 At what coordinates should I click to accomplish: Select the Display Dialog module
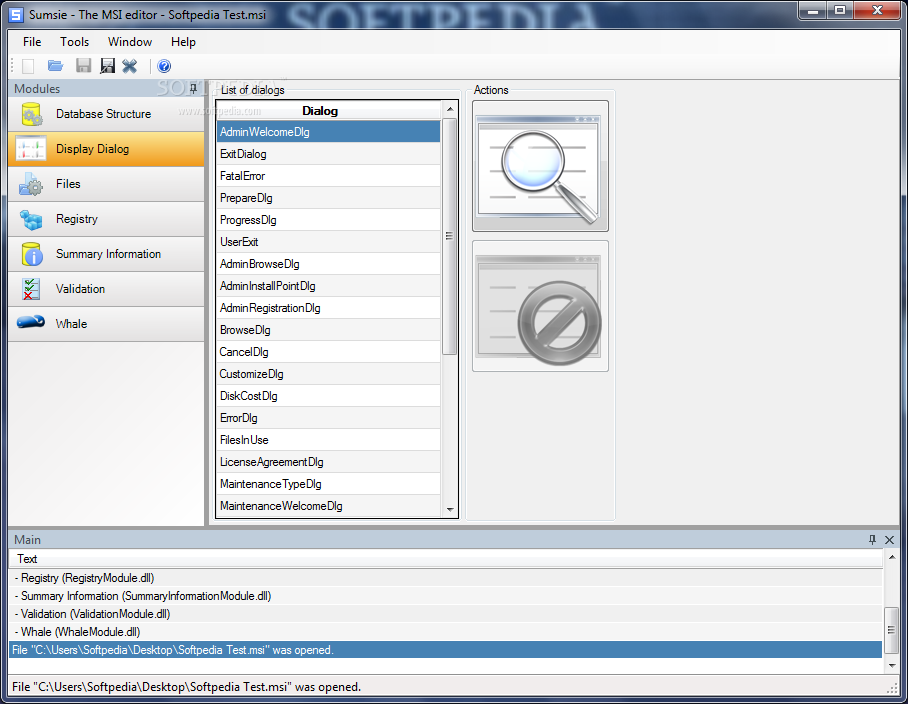point(106,149)
